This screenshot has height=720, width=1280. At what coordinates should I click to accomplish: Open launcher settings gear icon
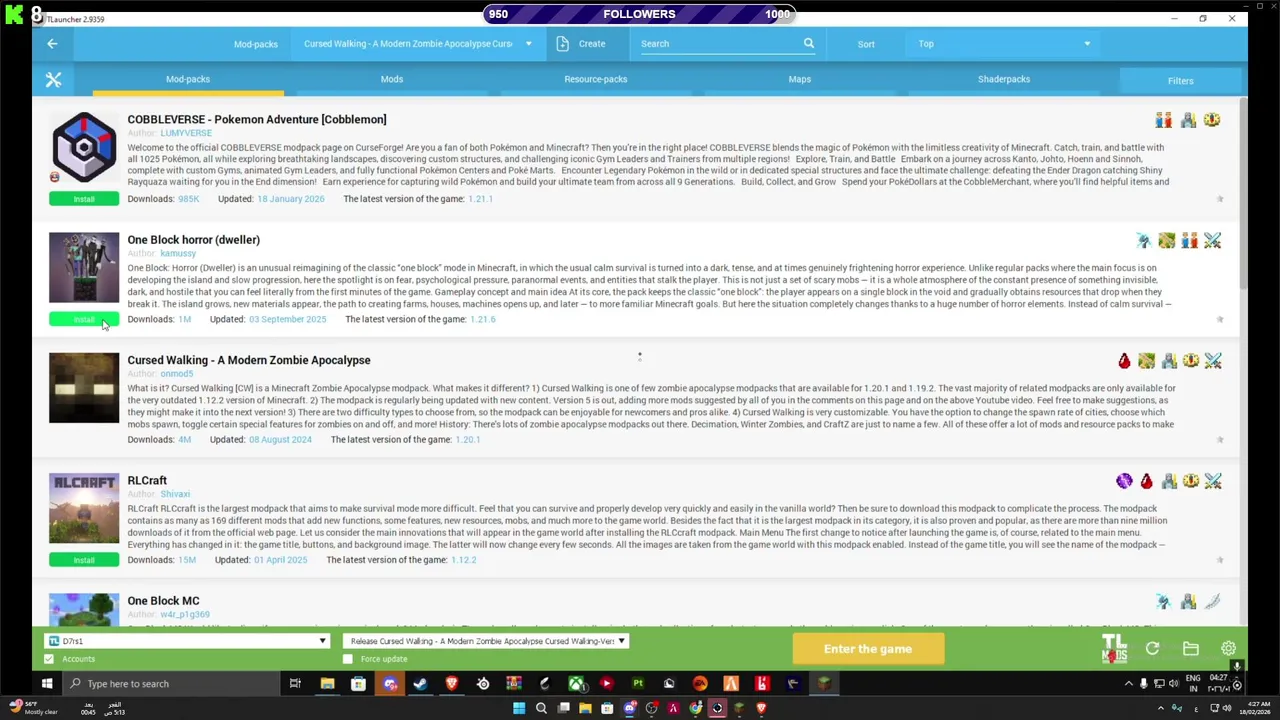tap(1228, 649)
